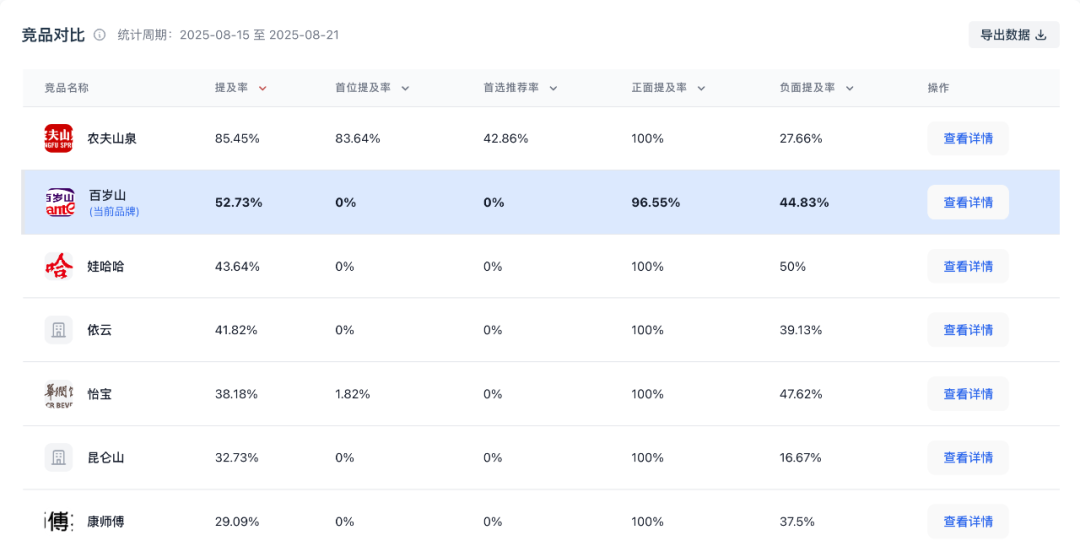Open 查看详情 for 百岁山
The height and width of the screenshot is (557, 1080).
click(x=968, y=202)
